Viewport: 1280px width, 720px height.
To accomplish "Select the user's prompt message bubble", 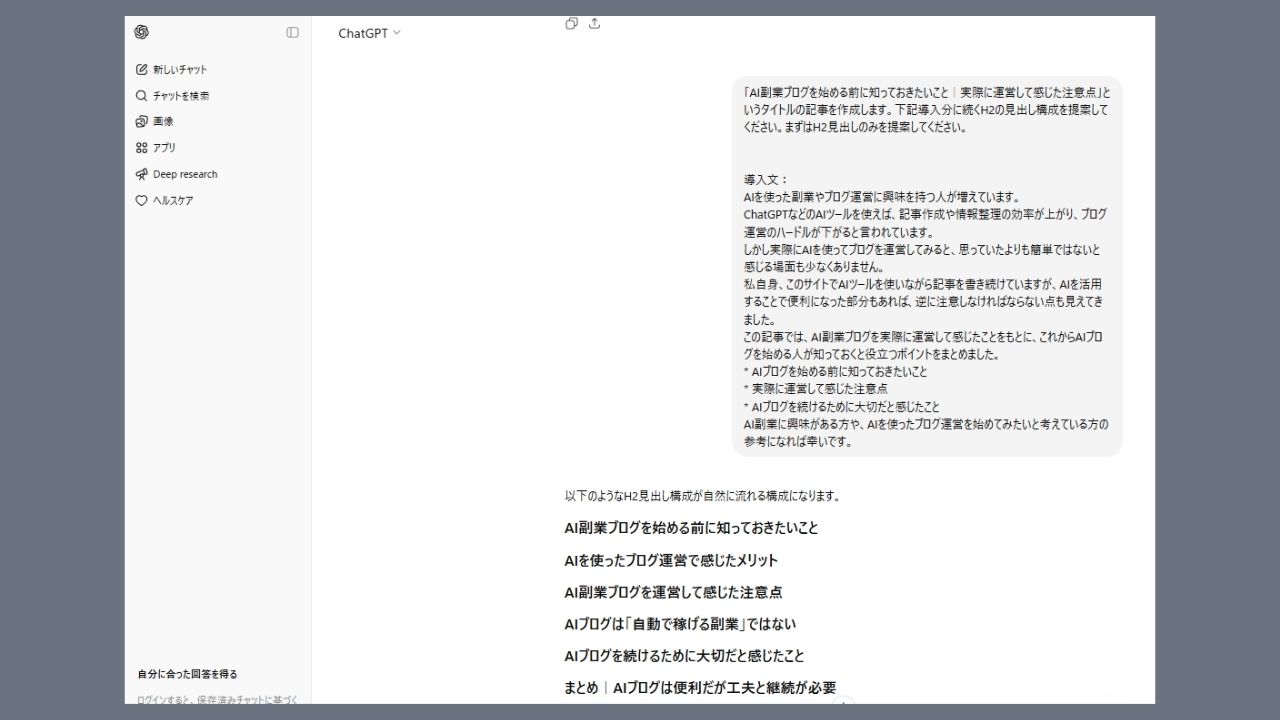I will click(x=925, y=265).
